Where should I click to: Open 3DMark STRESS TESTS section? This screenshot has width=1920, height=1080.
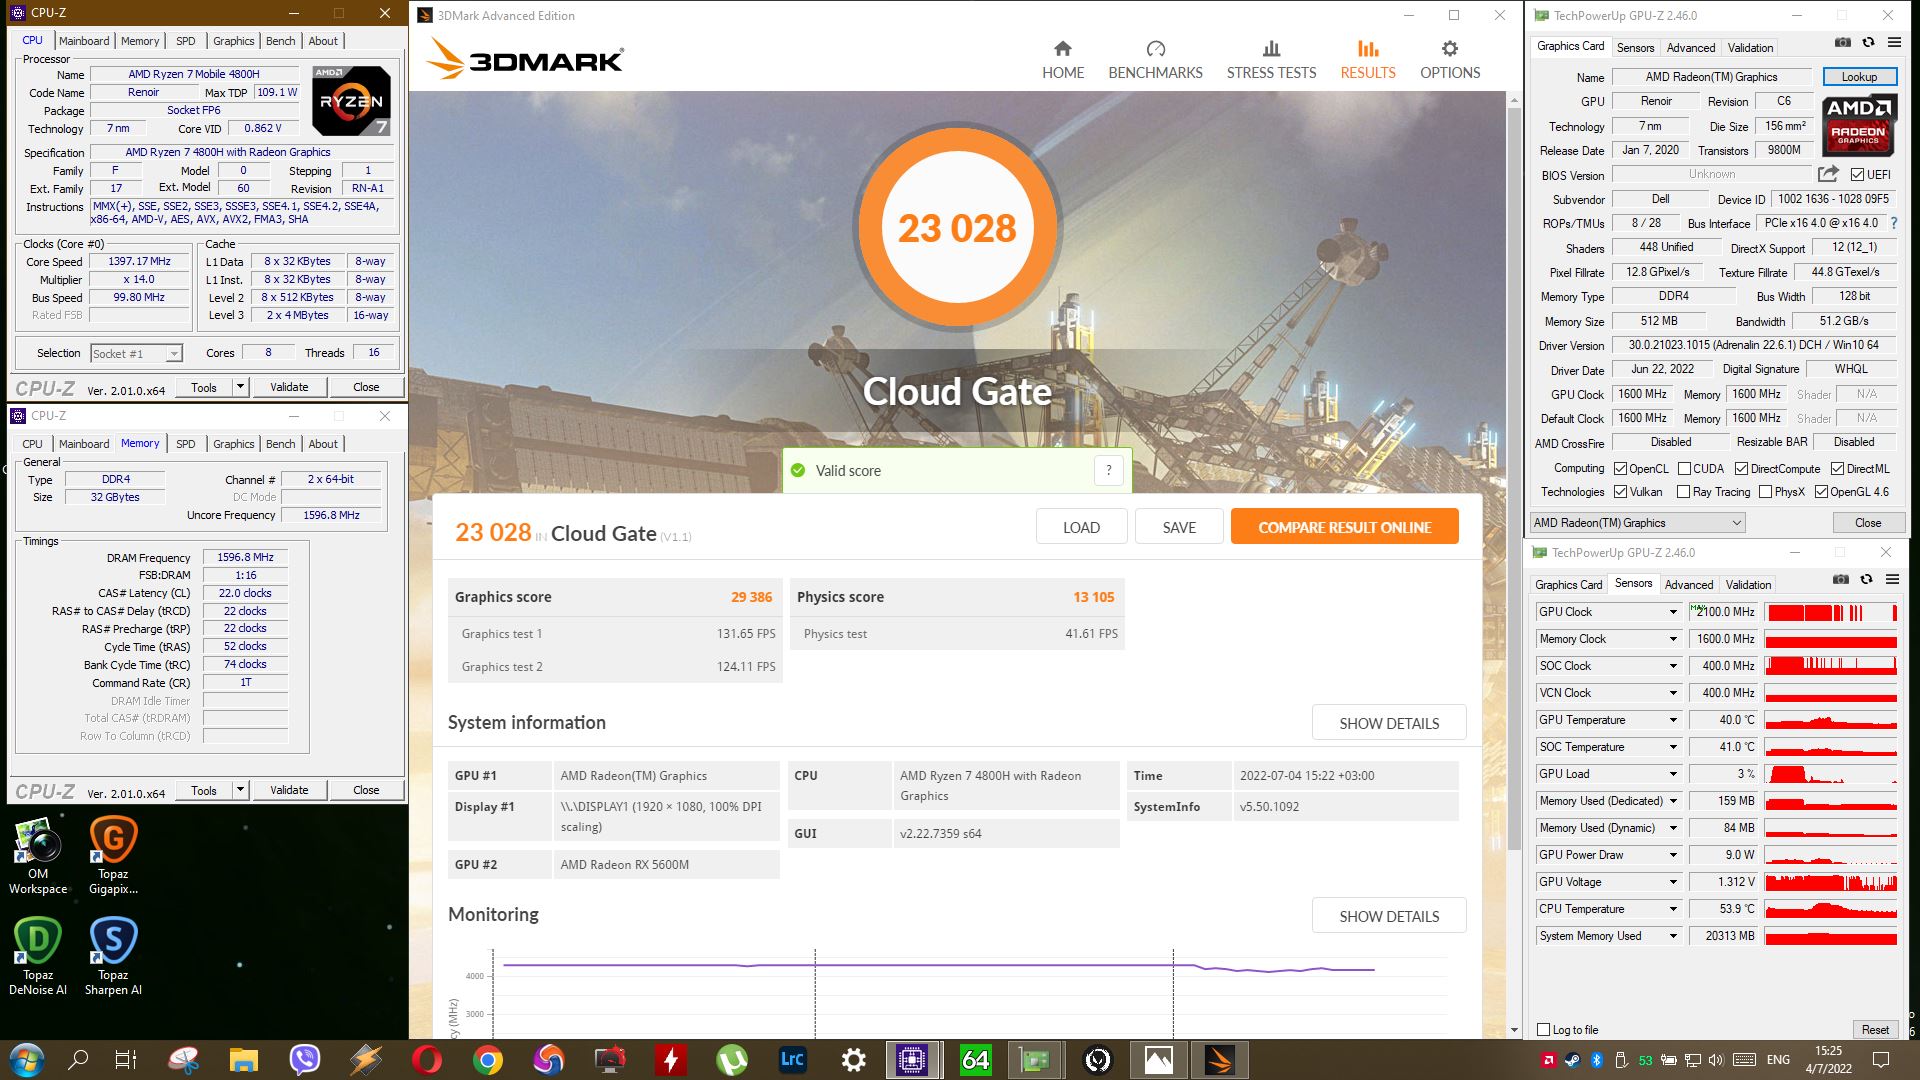(x=1271, y=60)
